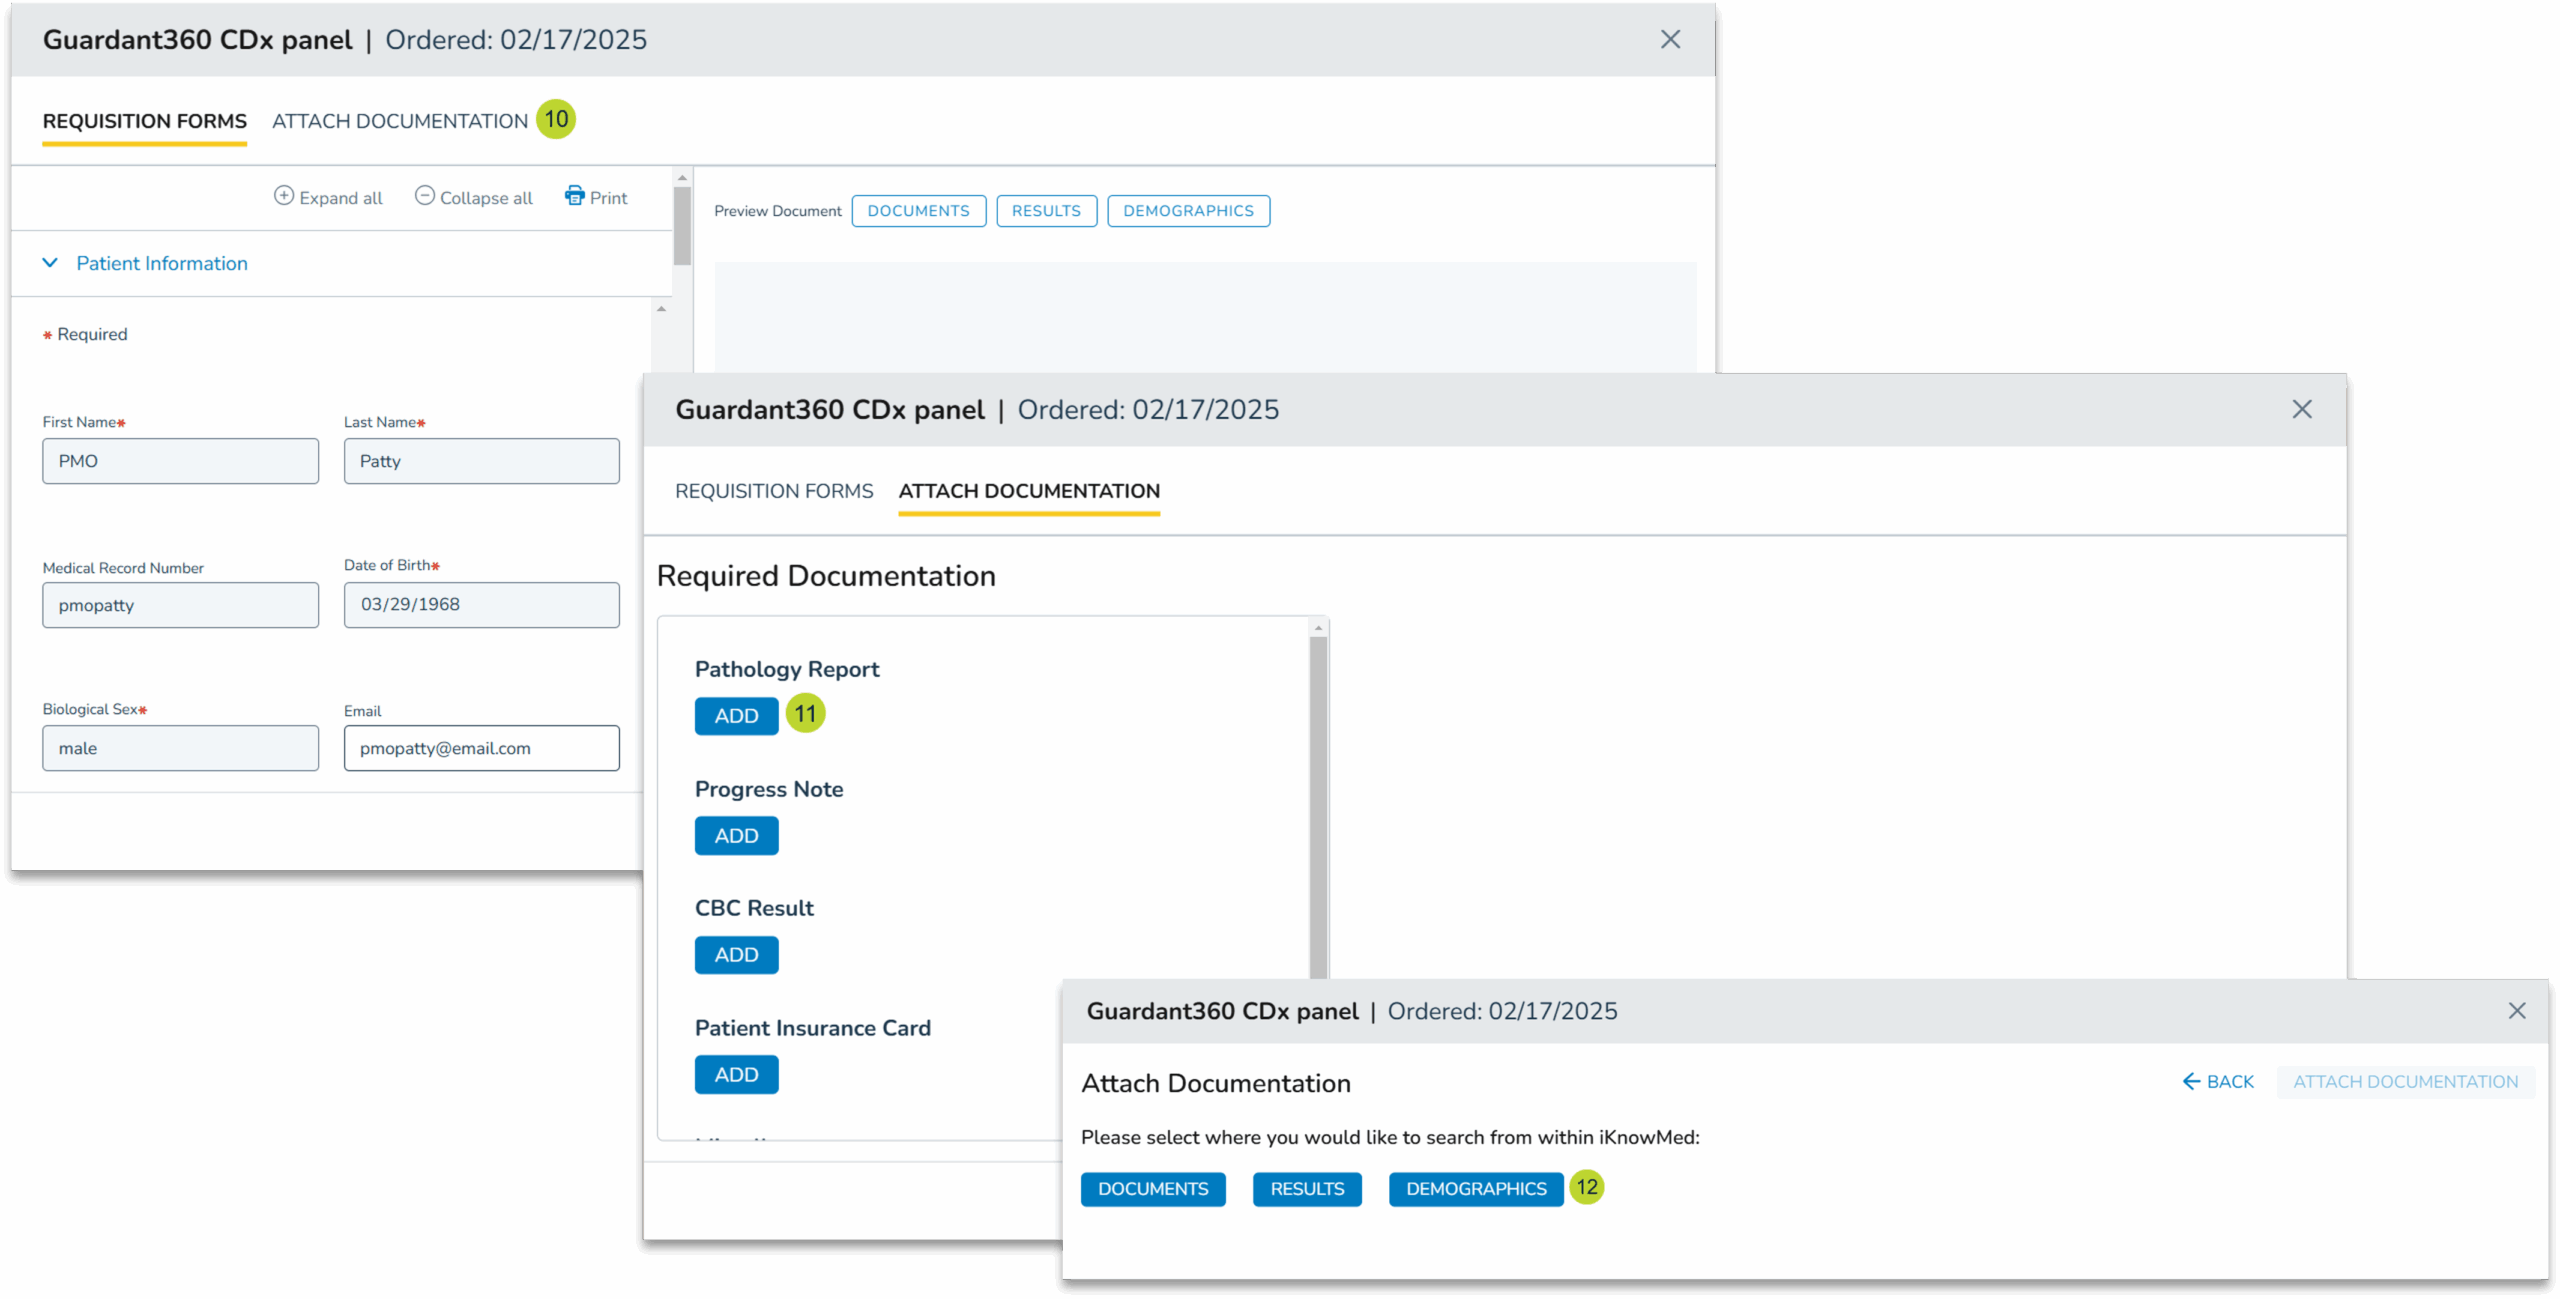Viewport: 2560px width, 1299px height.
Task: Click the outlined DOCUMENTS preview button
Action: (918, 211)
